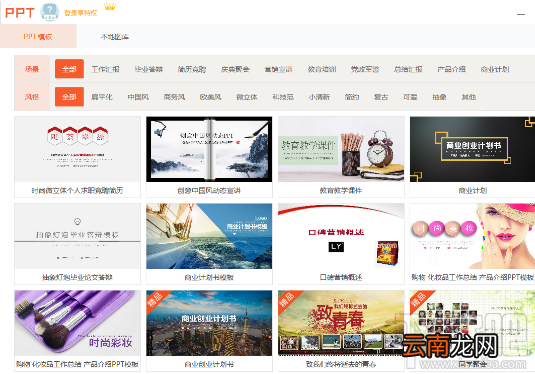Click the gold crown VIP icon
This screenshot has height=374, width=535.
click(x=110, y=6)
